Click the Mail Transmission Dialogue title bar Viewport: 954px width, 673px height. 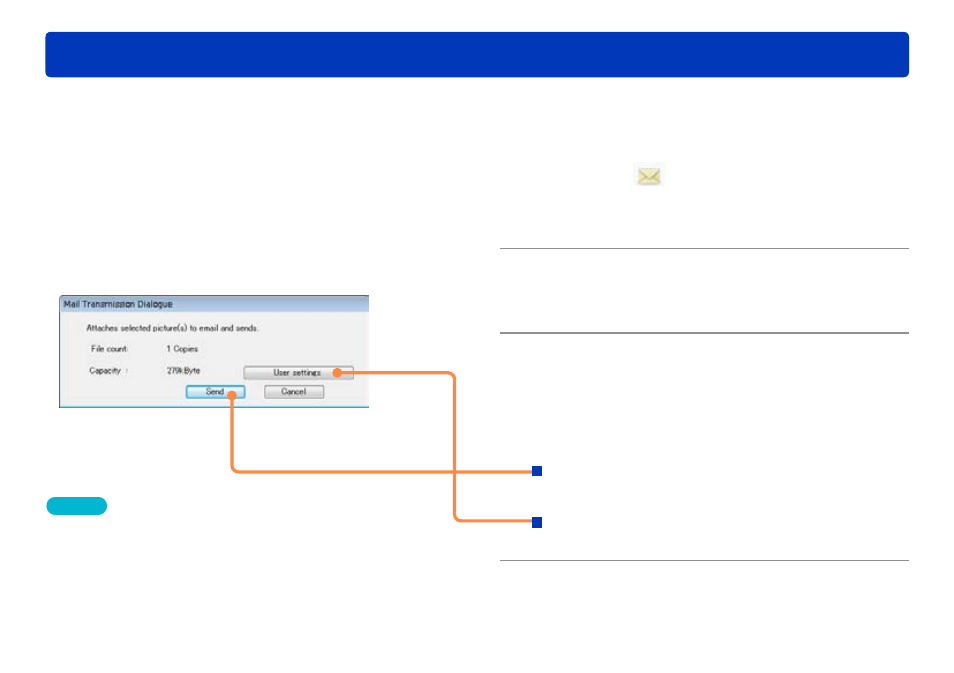214,304
